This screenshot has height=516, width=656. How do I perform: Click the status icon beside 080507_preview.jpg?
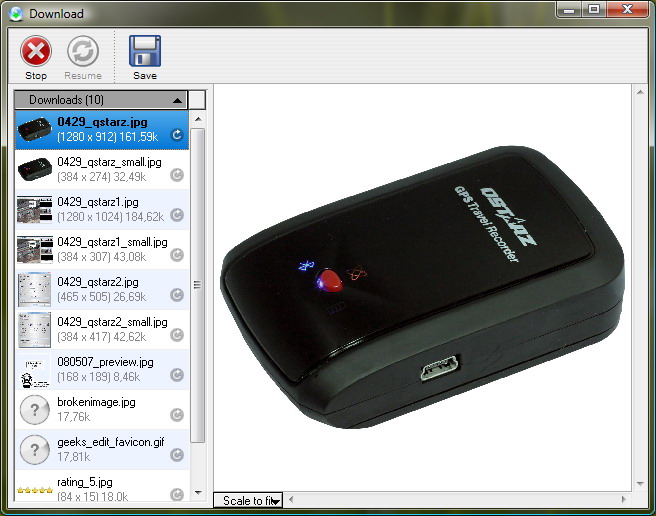click(x=177, y=374)
